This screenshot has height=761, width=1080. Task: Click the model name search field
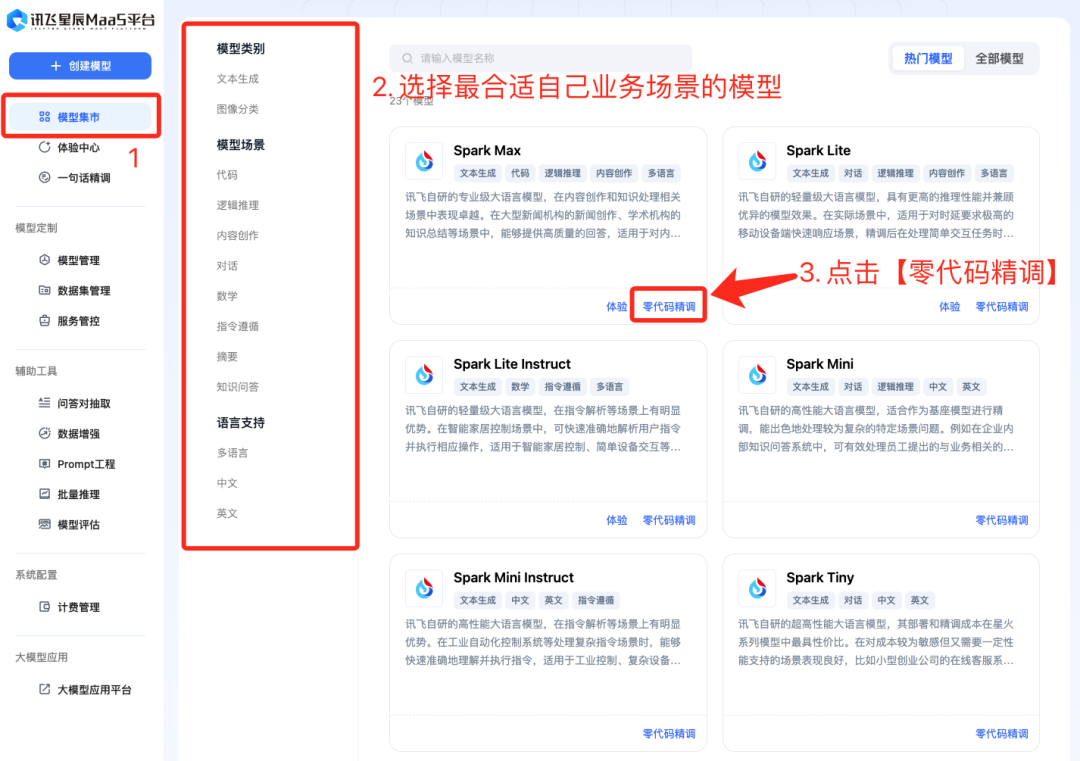coord(541,59)
